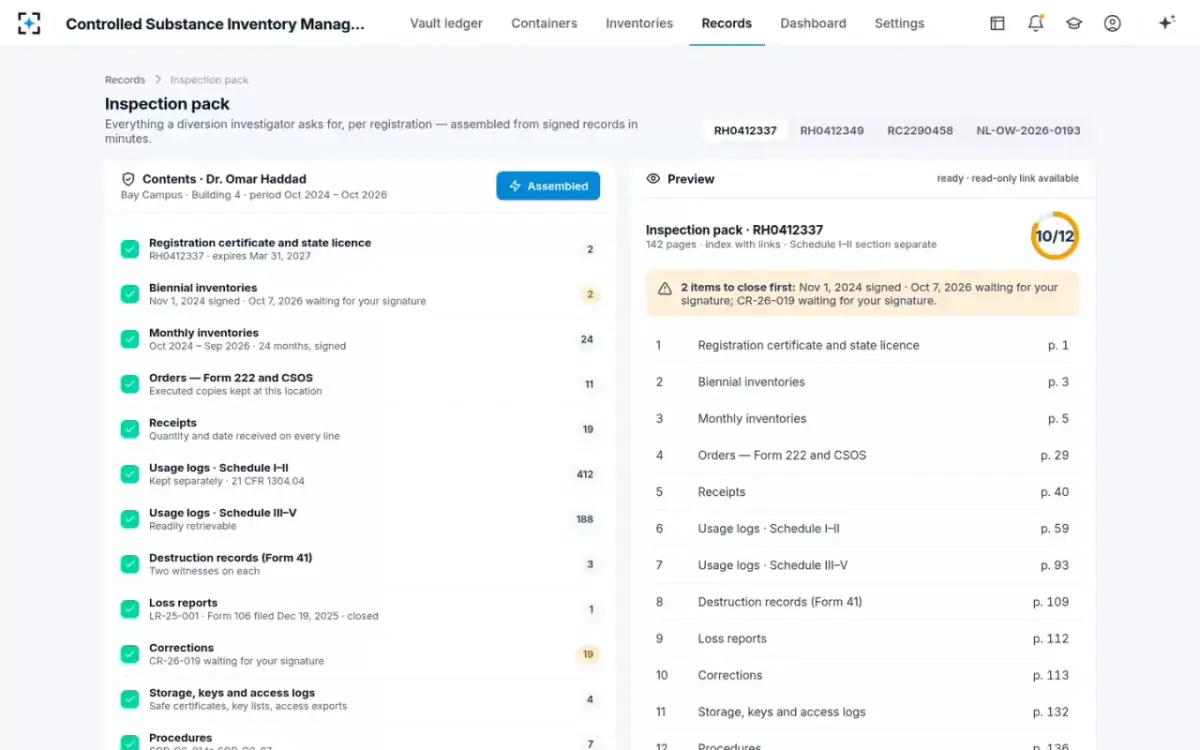Switch to the Vault ledger tab
The height and width of the screenshot is (750, 1200).
tap(446, 23)
